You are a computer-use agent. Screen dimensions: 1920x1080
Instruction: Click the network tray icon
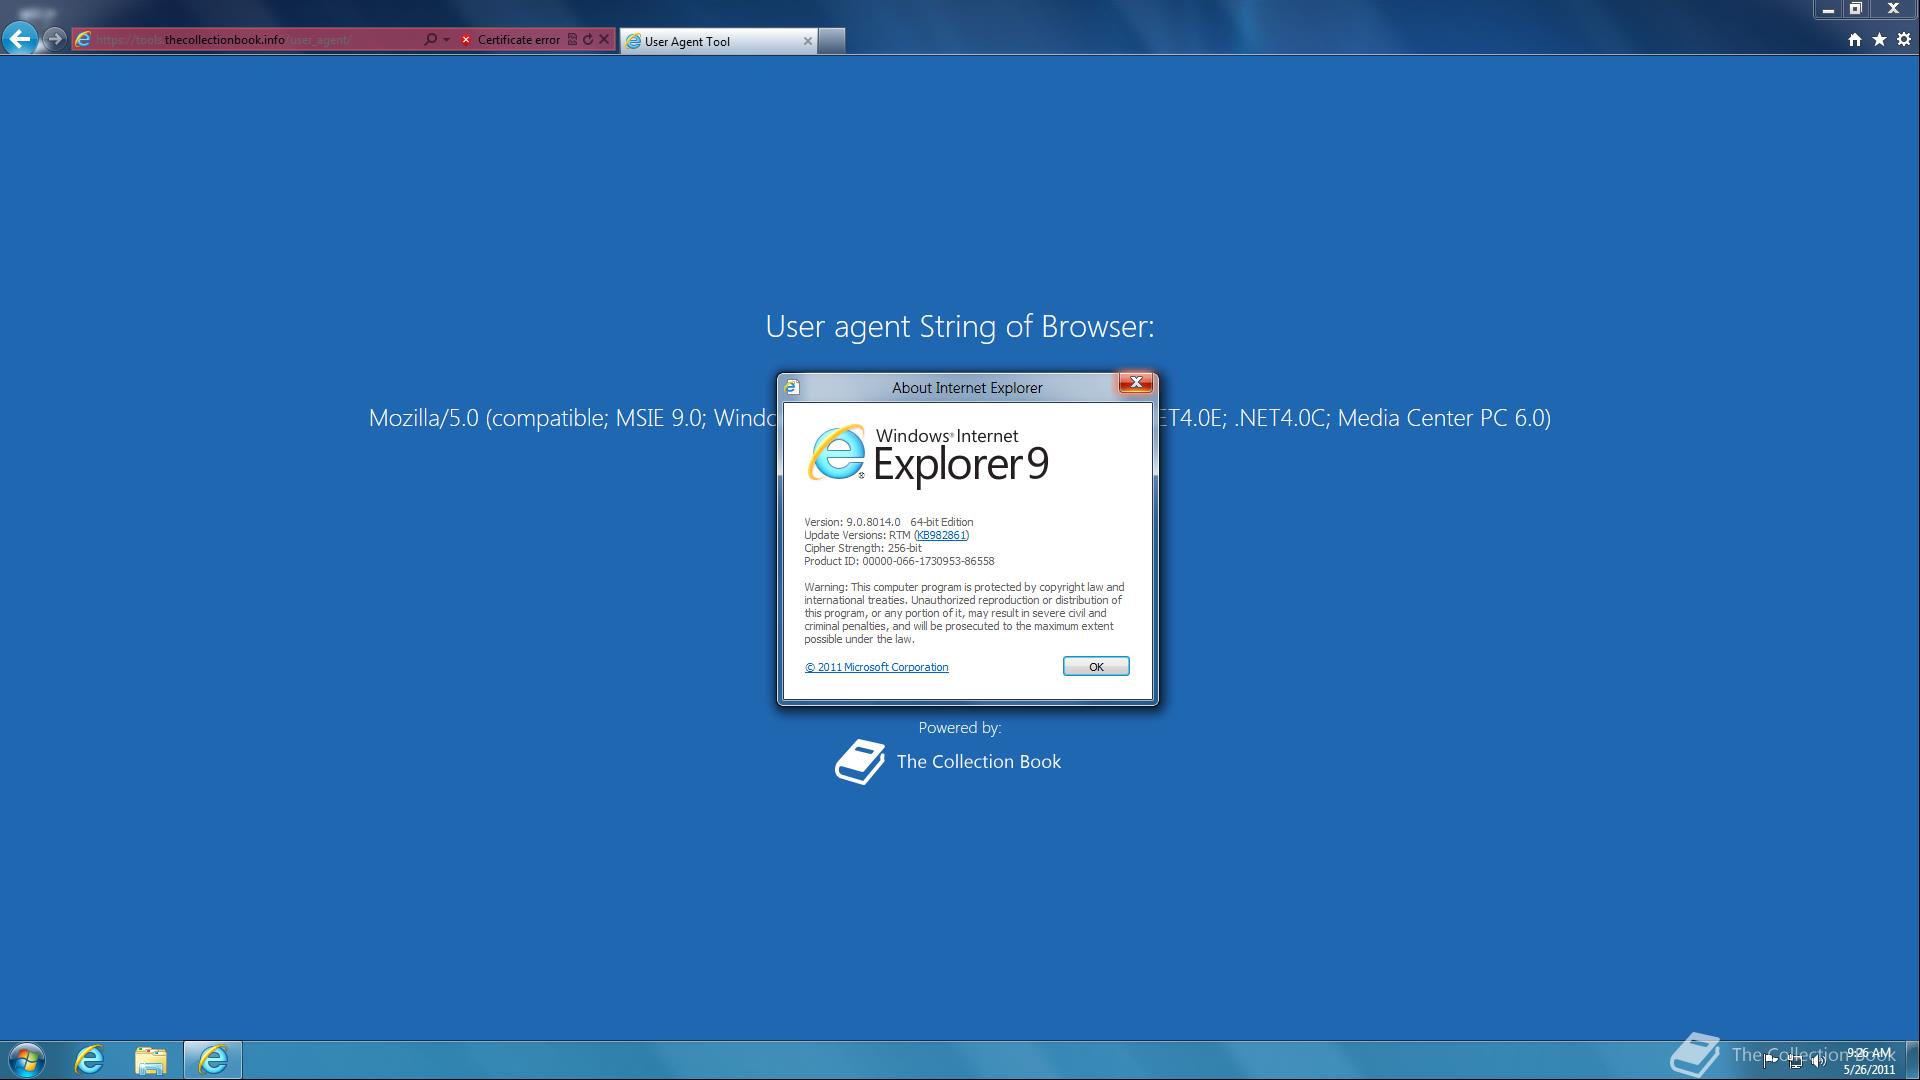(1795, 1061)
